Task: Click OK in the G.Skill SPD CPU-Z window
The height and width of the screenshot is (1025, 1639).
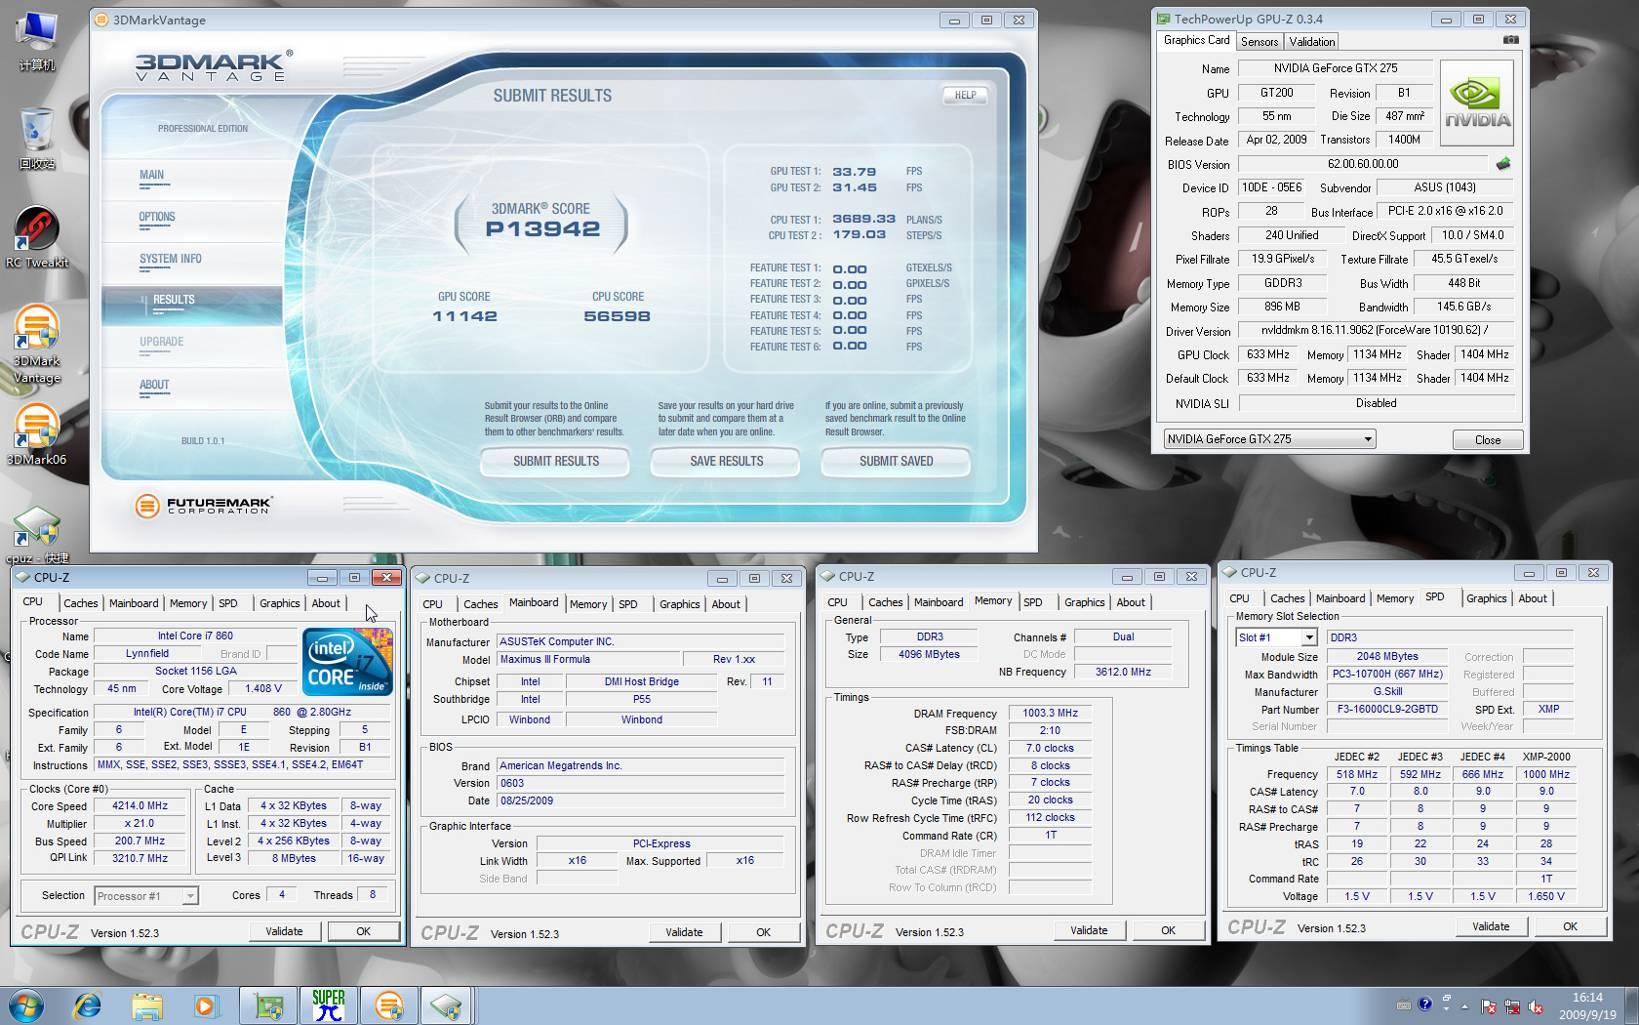Action: click(x=1570, y=926)
